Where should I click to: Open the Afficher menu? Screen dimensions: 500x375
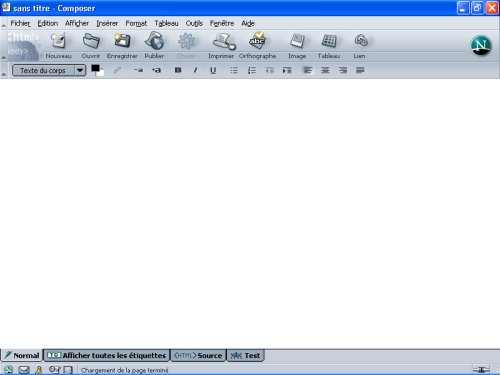[x=77, y=23]
